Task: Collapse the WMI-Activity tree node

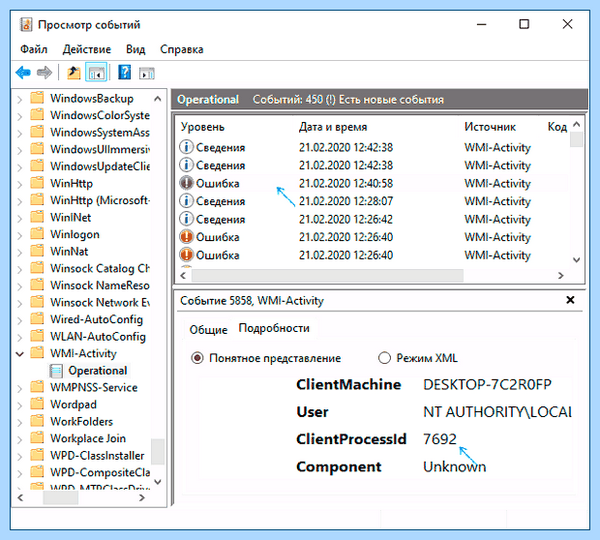Action: click(x=20, y=354)
